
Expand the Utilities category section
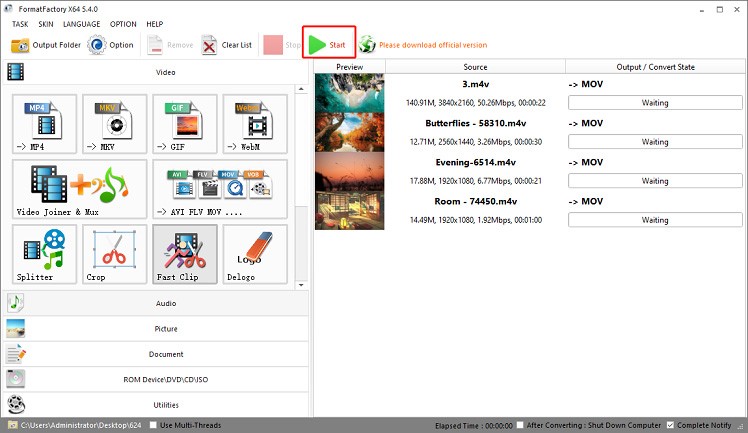coord(156,404)
